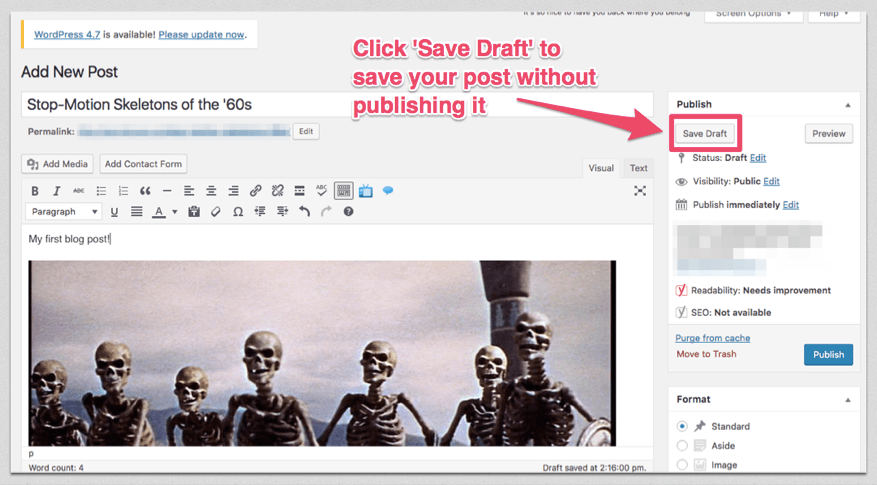Click the Readability: Needs improvement text
The image size is (877, 485).
[761, 290]
